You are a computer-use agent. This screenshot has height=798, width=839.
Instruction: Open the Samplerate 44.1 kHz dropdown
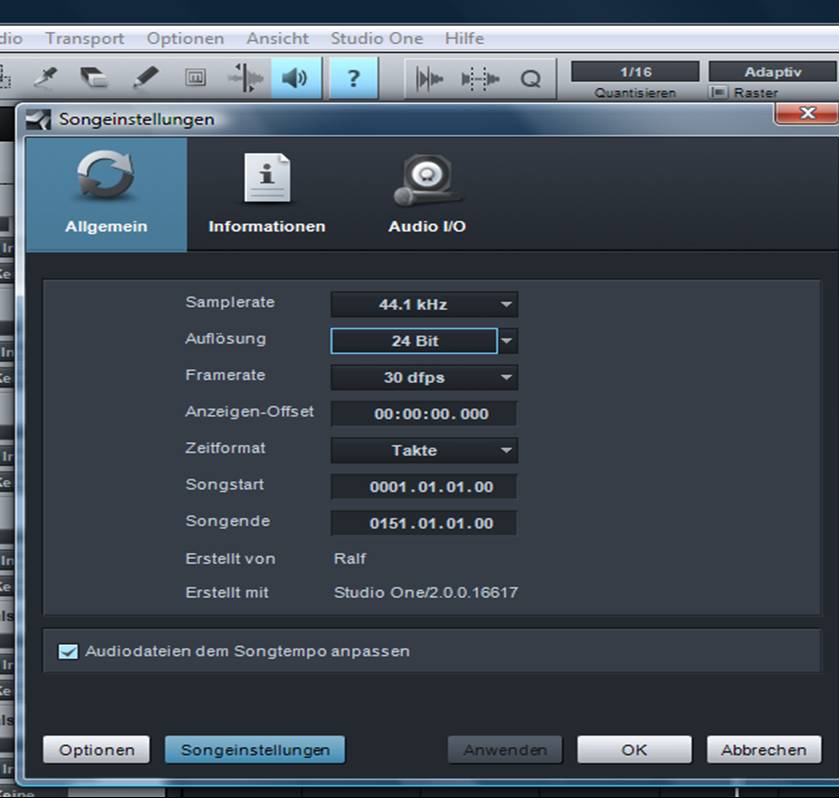click(424, 304)
